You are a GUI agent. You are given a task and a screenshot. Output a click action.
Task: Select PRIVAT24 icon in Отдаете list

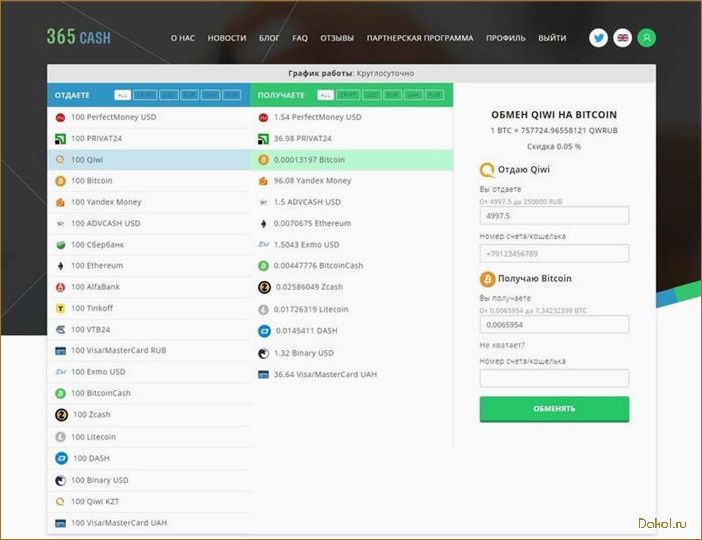(x=60, y=139)
